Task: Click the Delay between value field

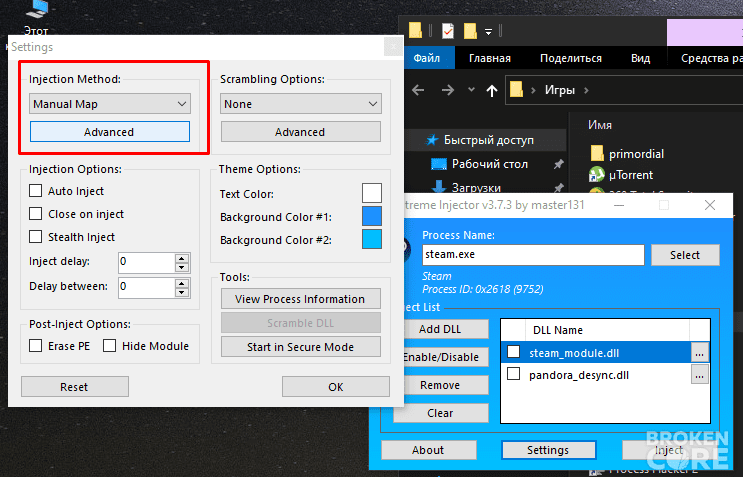Action: [x=146, y=287]
